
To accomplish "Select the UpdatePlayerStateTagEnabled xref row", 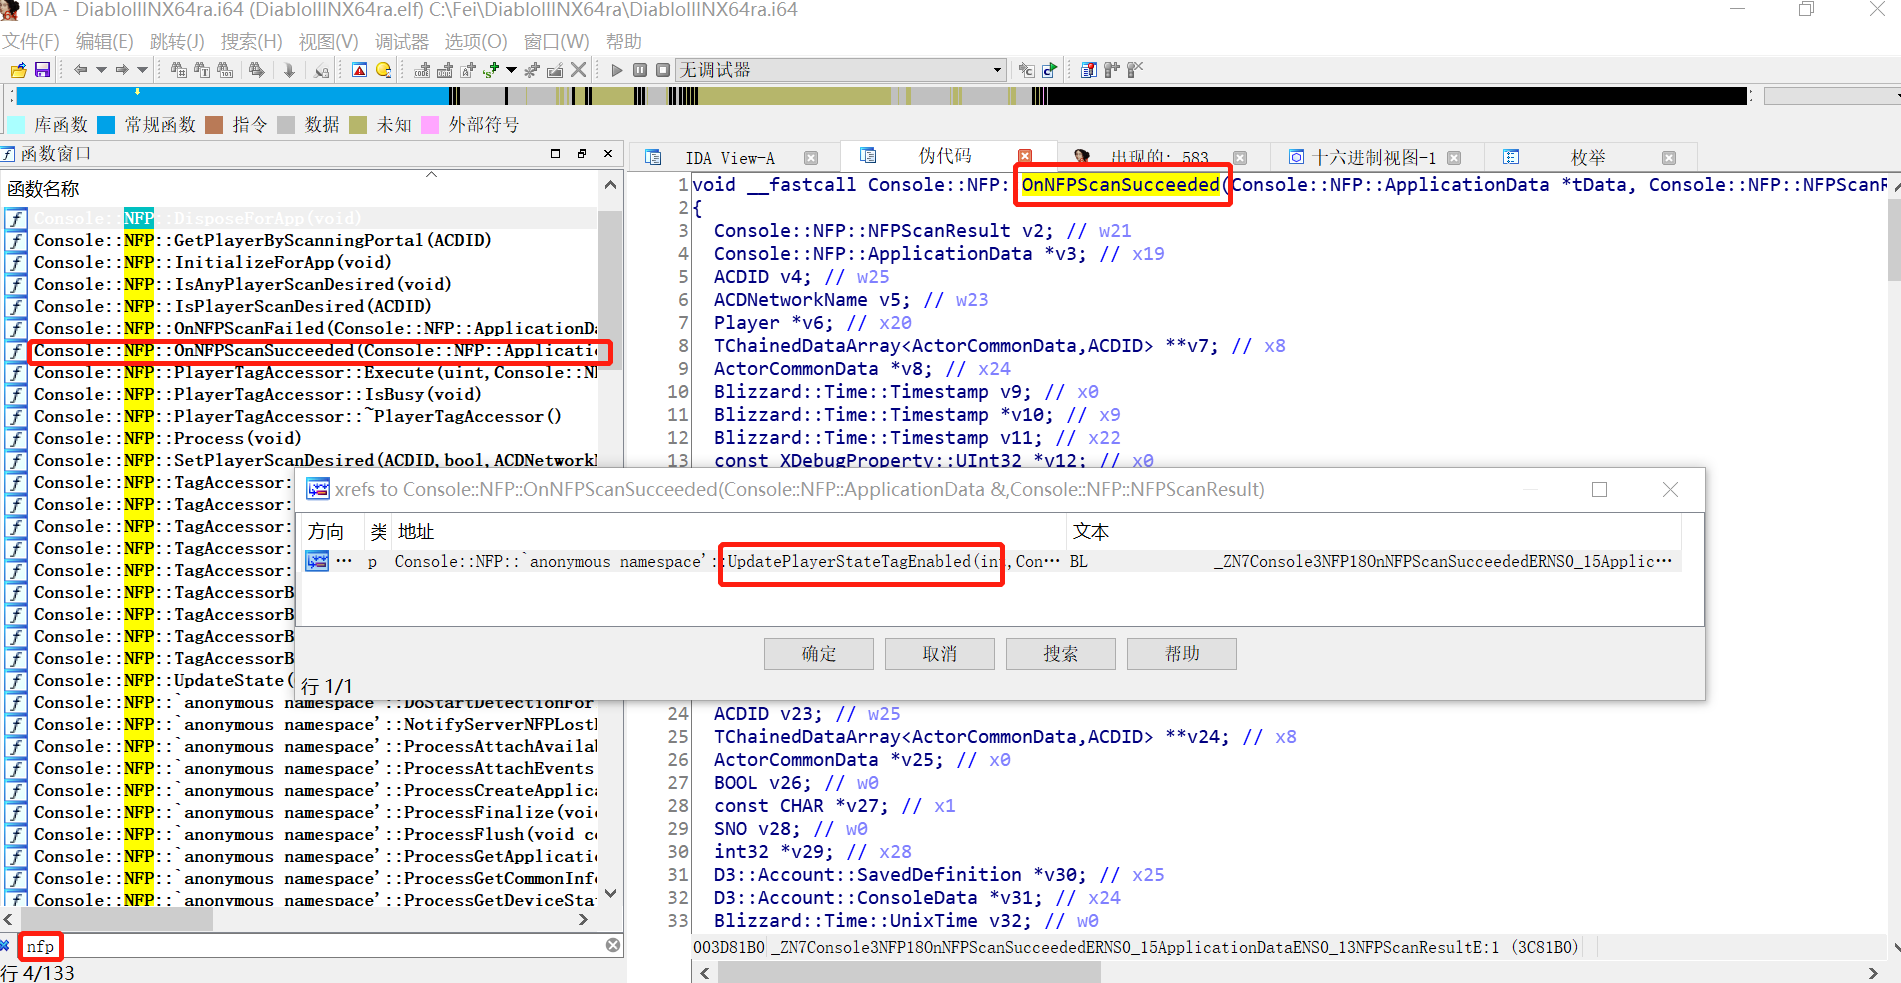I will [992, 562].
